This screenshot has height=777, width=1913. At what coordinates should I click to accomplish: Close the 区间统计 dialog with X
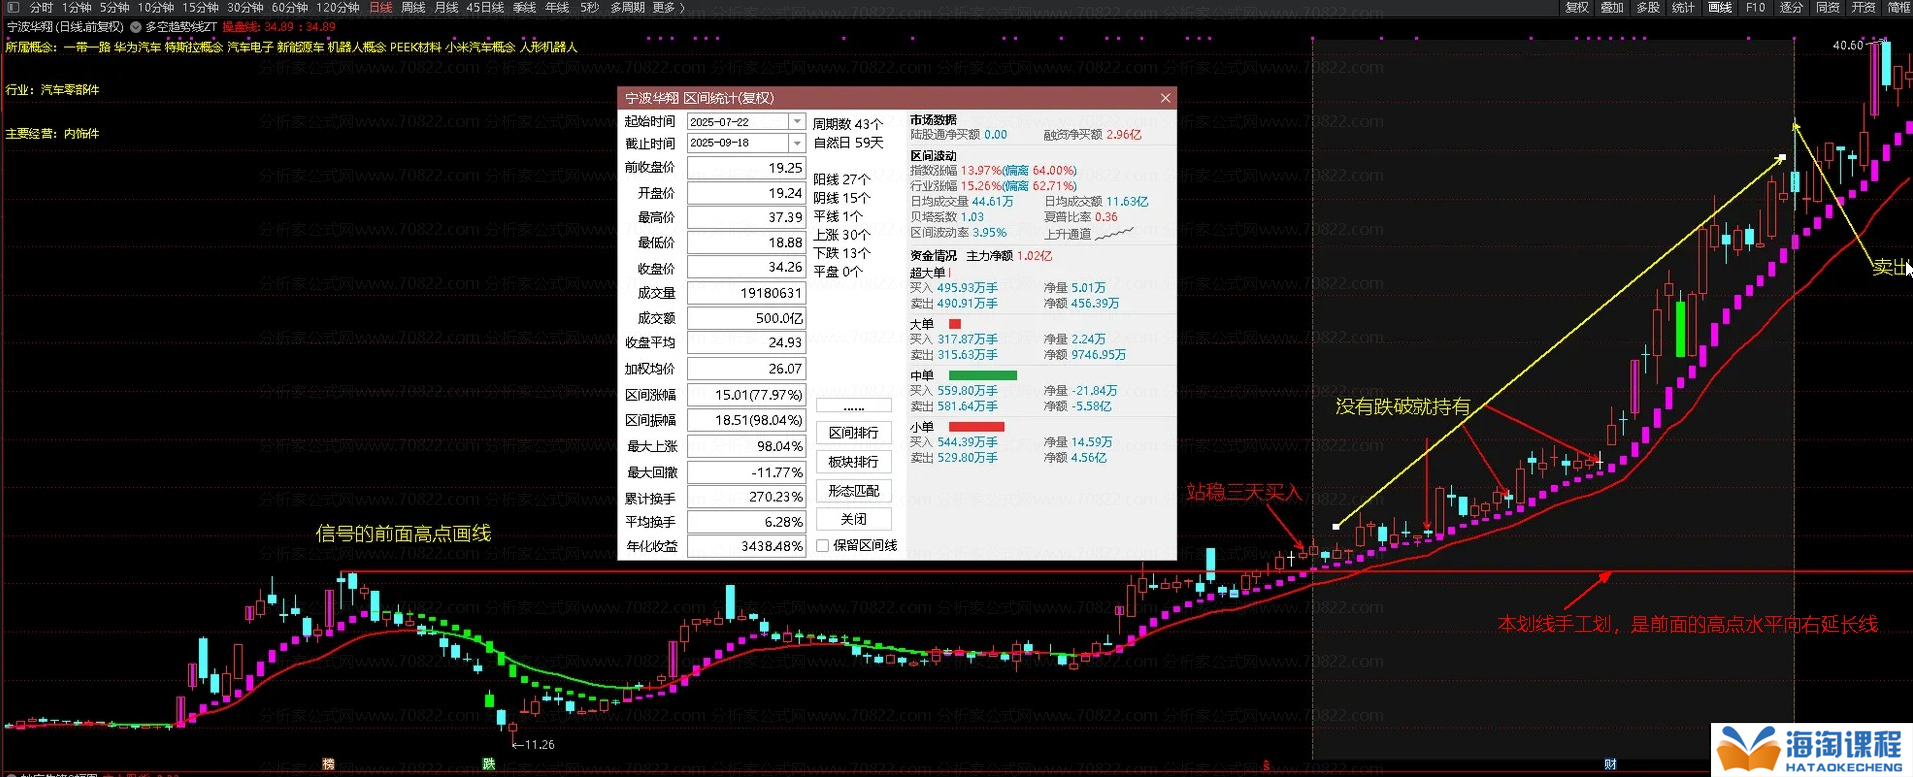pos(1165,98)
